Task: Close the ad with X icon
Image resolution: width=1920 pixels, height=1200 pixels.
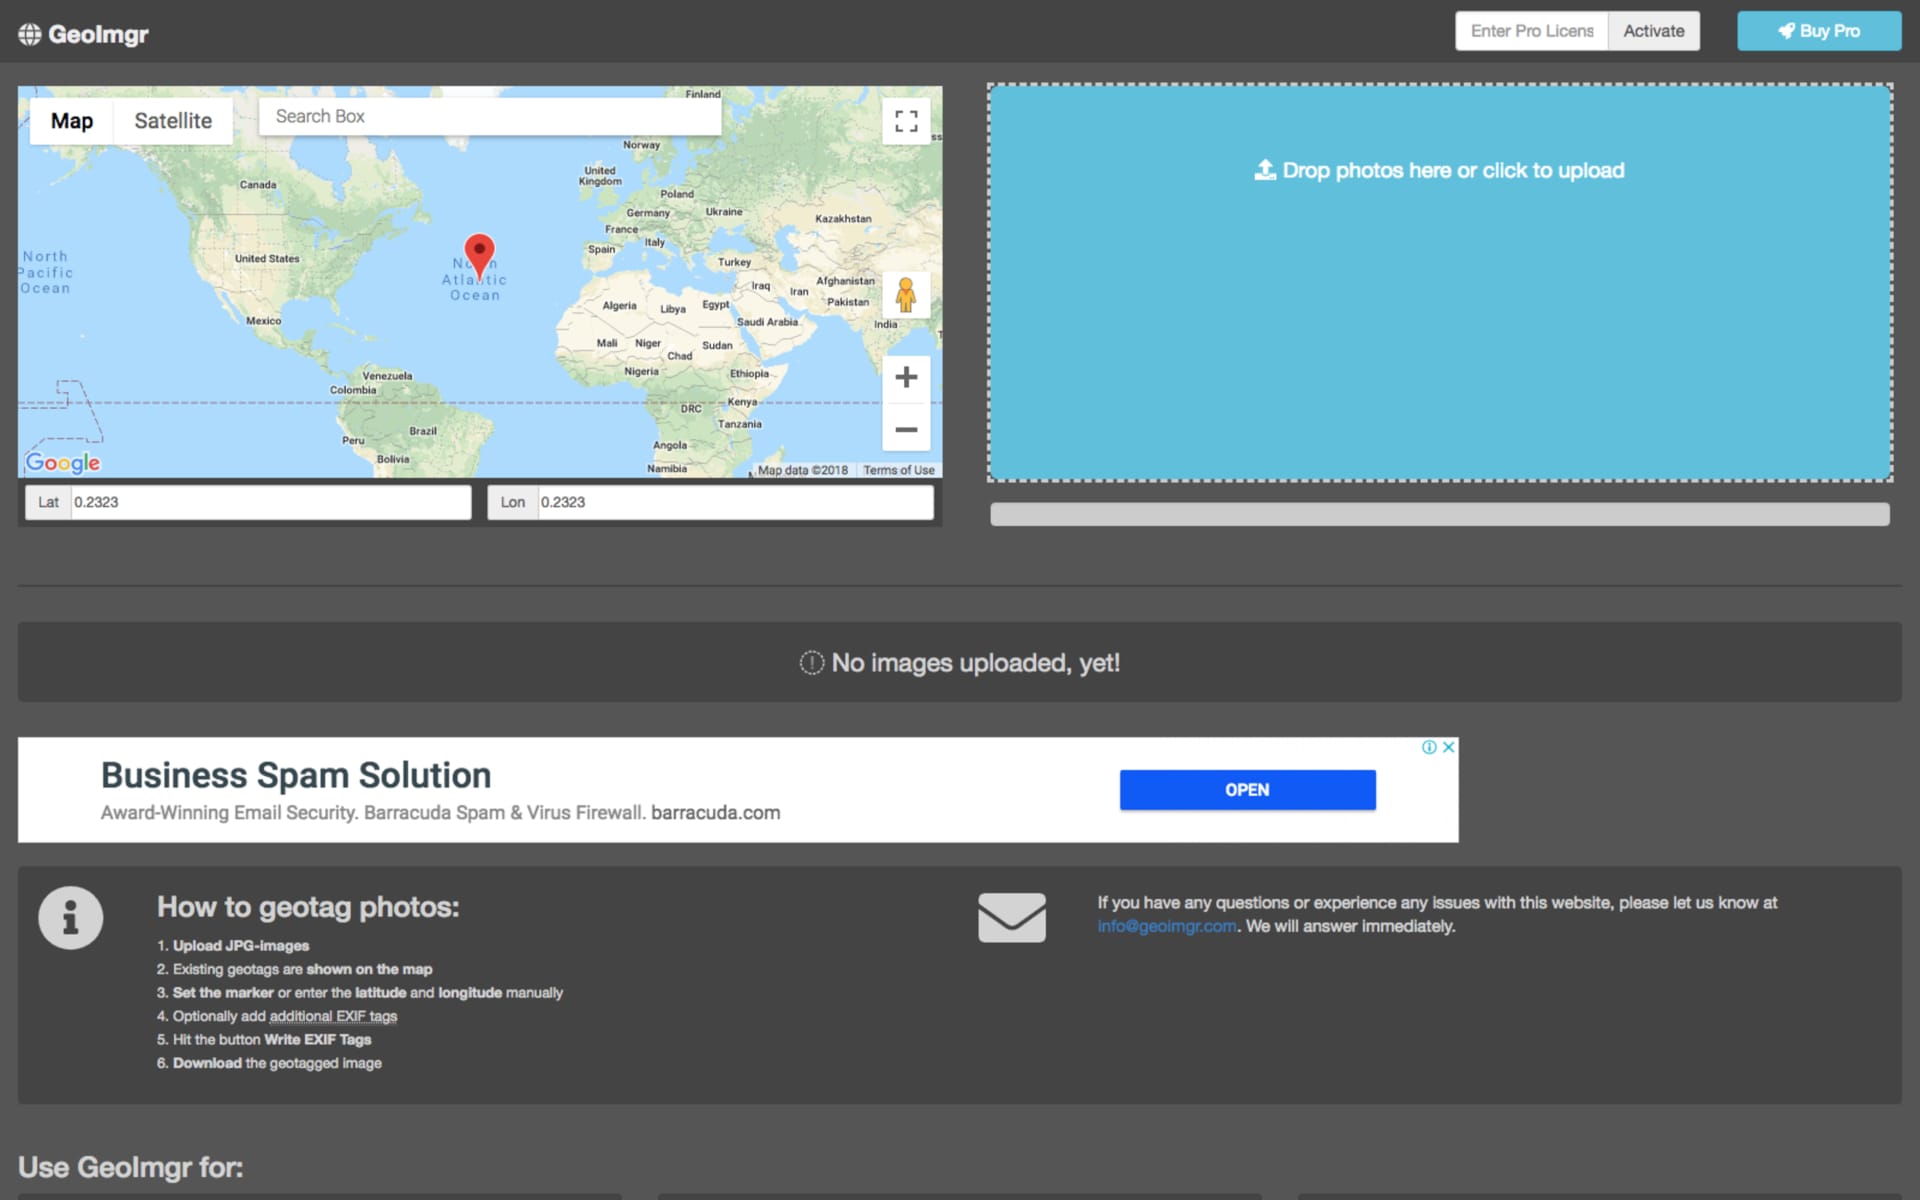Action: click(1448, 747)
